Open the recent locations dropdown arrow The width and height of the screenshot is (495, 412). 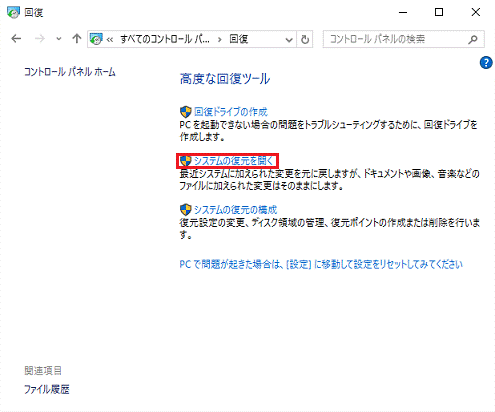click(x=59, y=39)
